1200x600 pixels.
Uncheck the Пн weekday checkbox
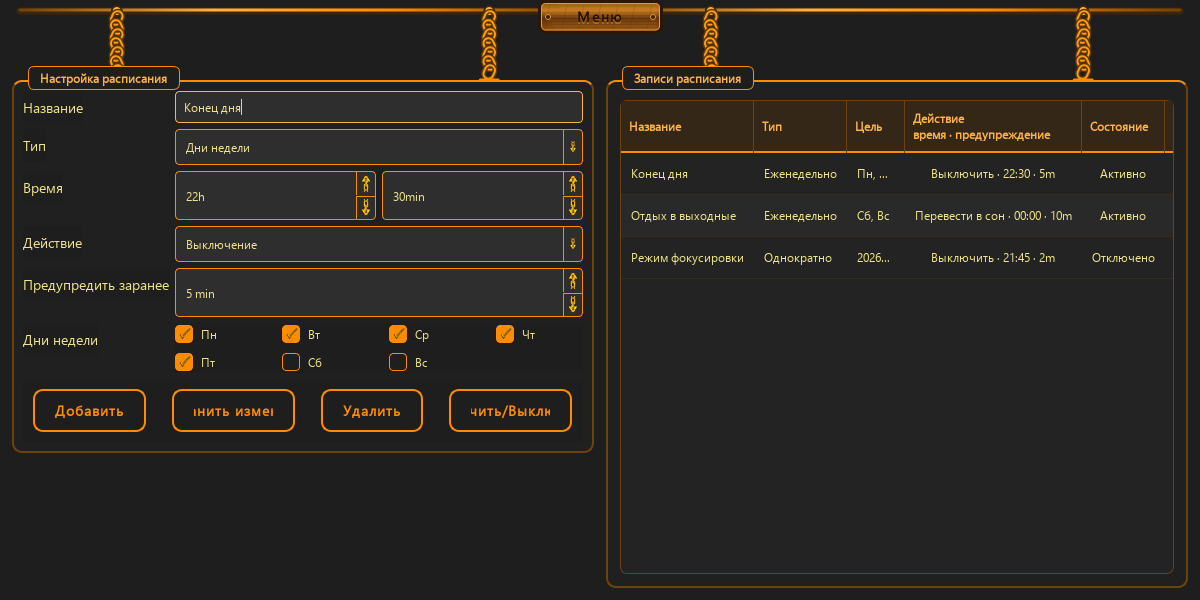(184, 334)
